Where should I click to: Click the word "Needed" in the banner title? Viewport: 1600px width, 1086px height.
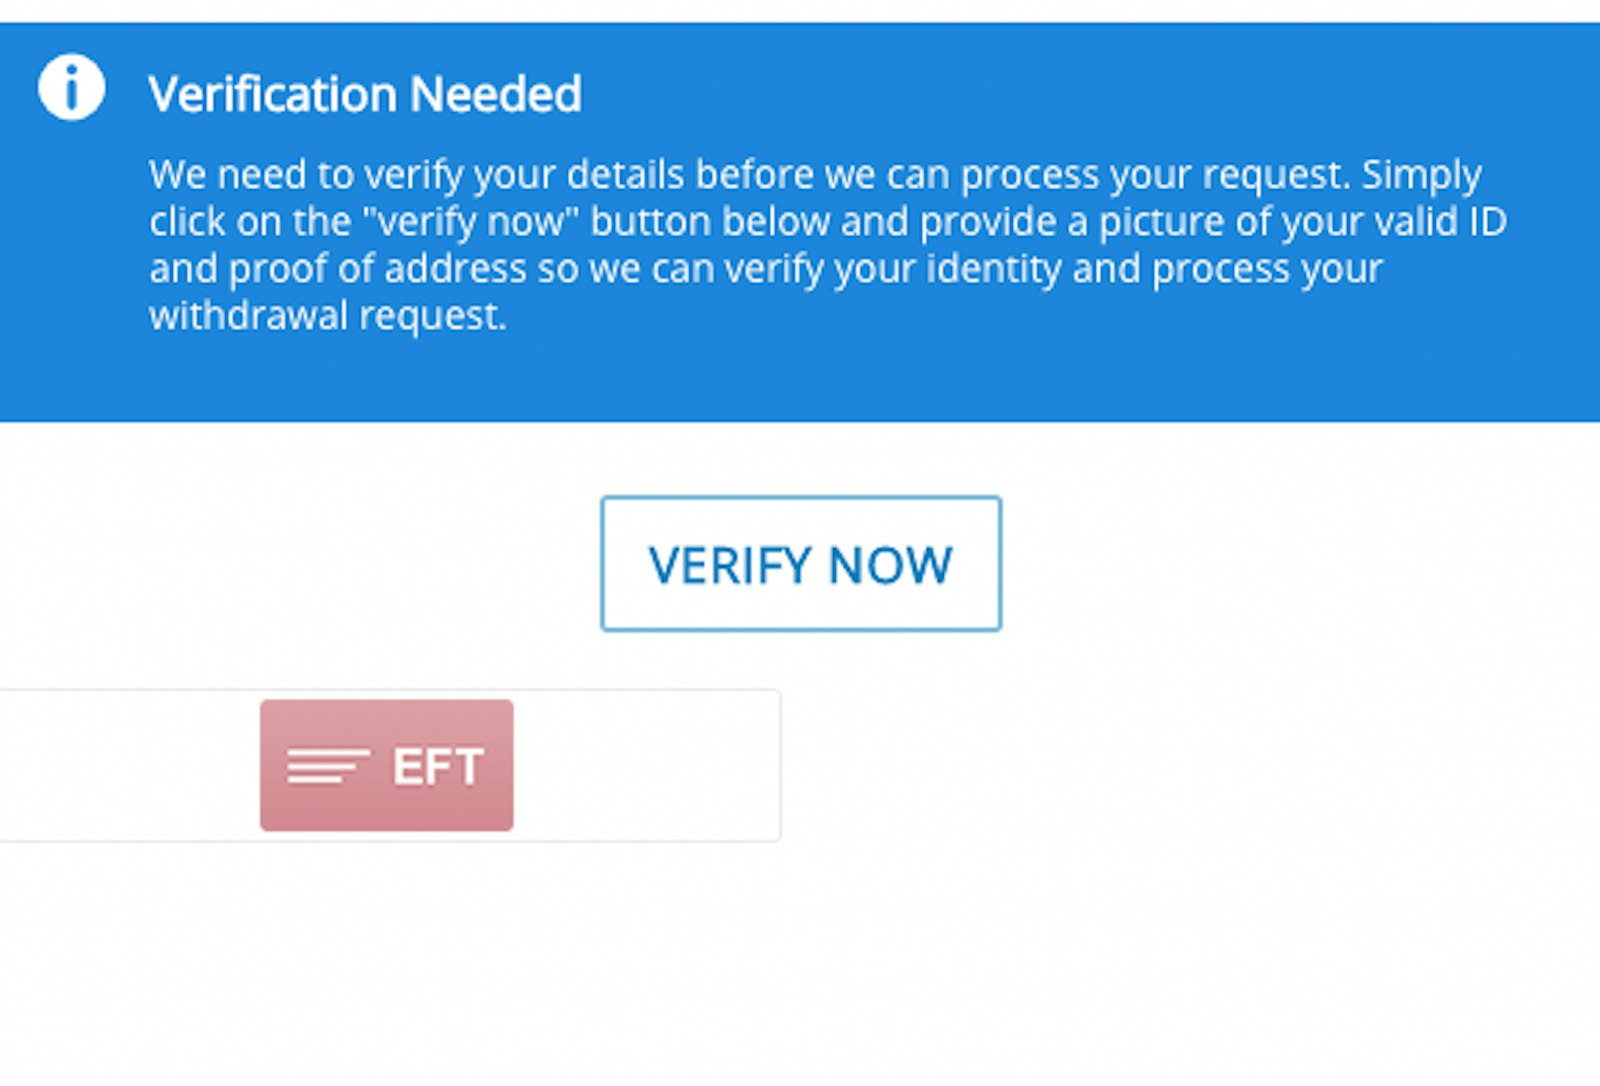(495, 95)
